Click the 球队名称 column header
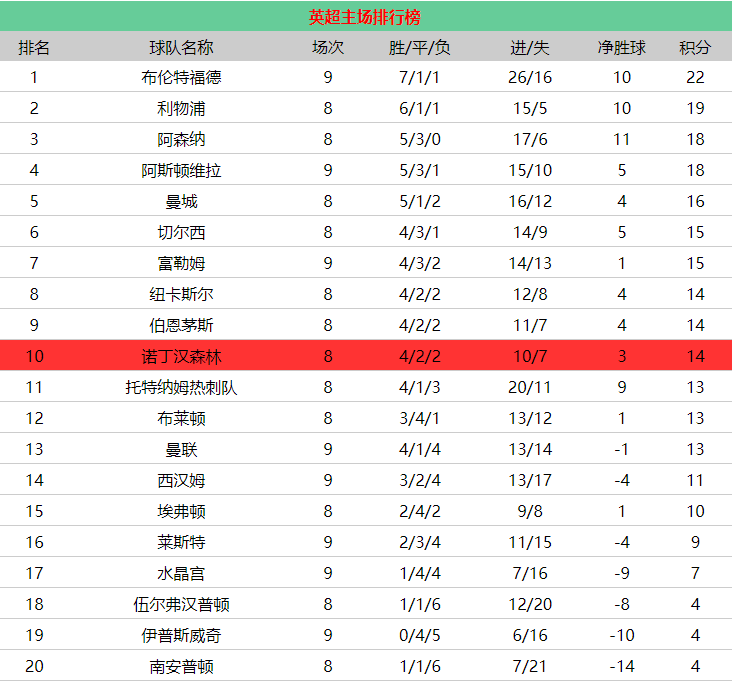 point(181,47)
